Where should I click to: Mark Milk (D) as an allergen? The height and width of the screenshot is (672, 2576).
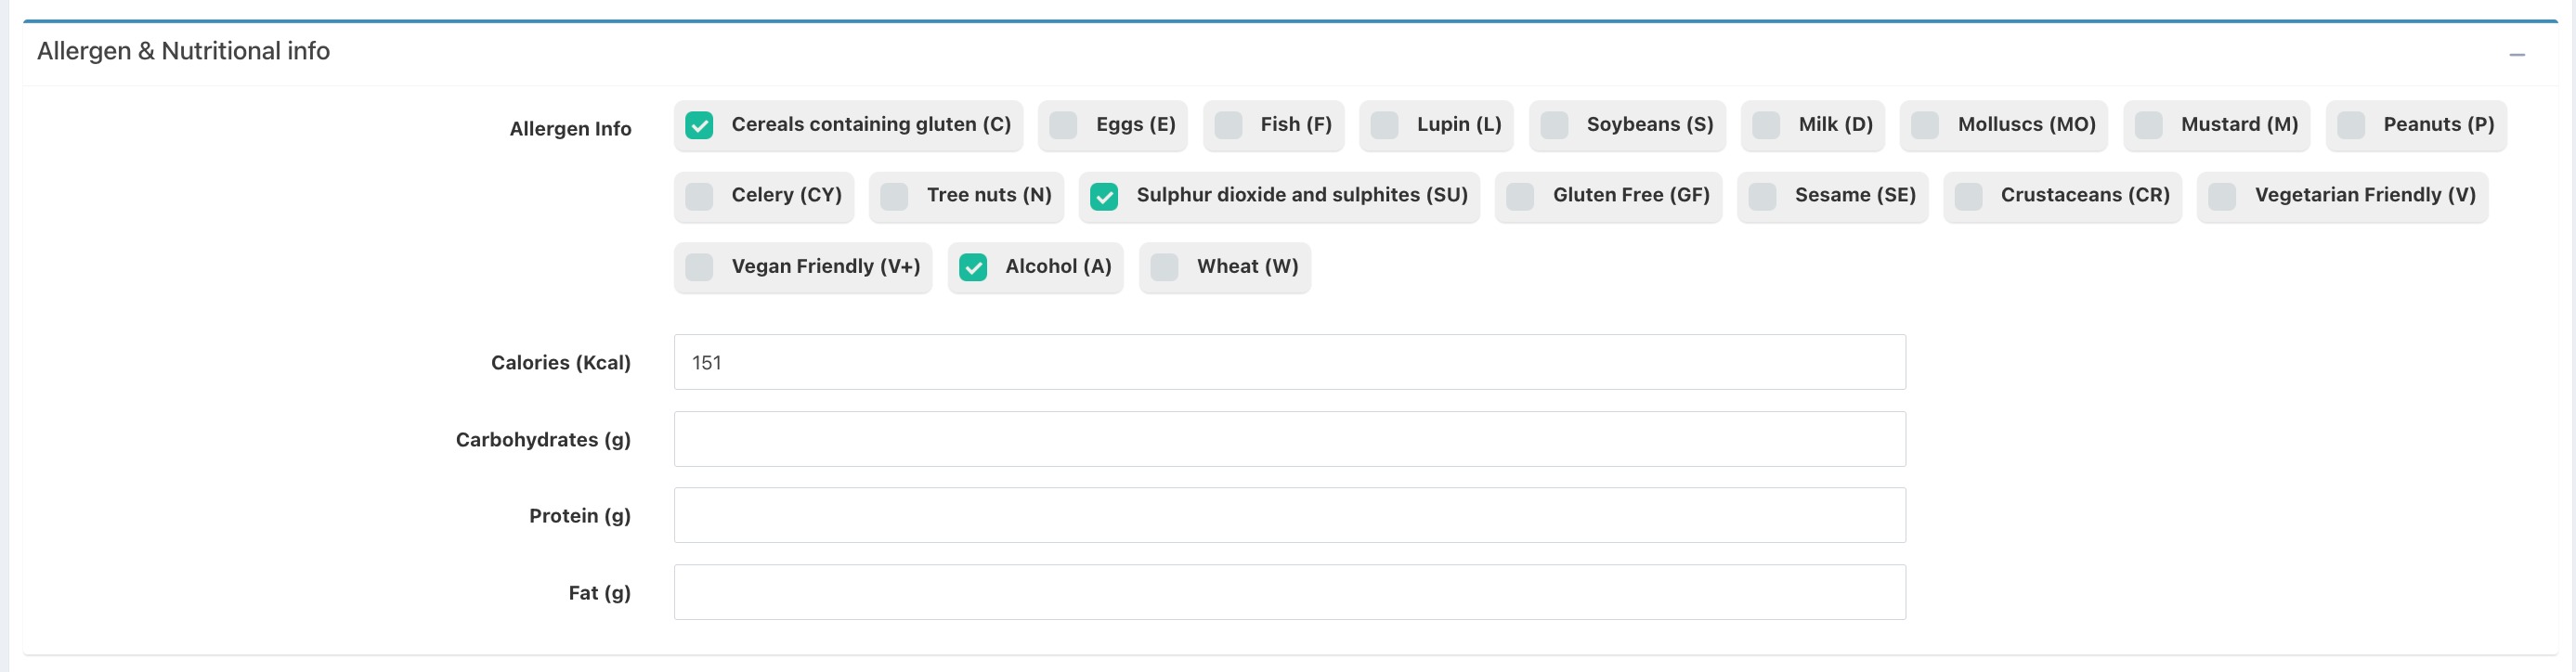(x=1766, y=125)
